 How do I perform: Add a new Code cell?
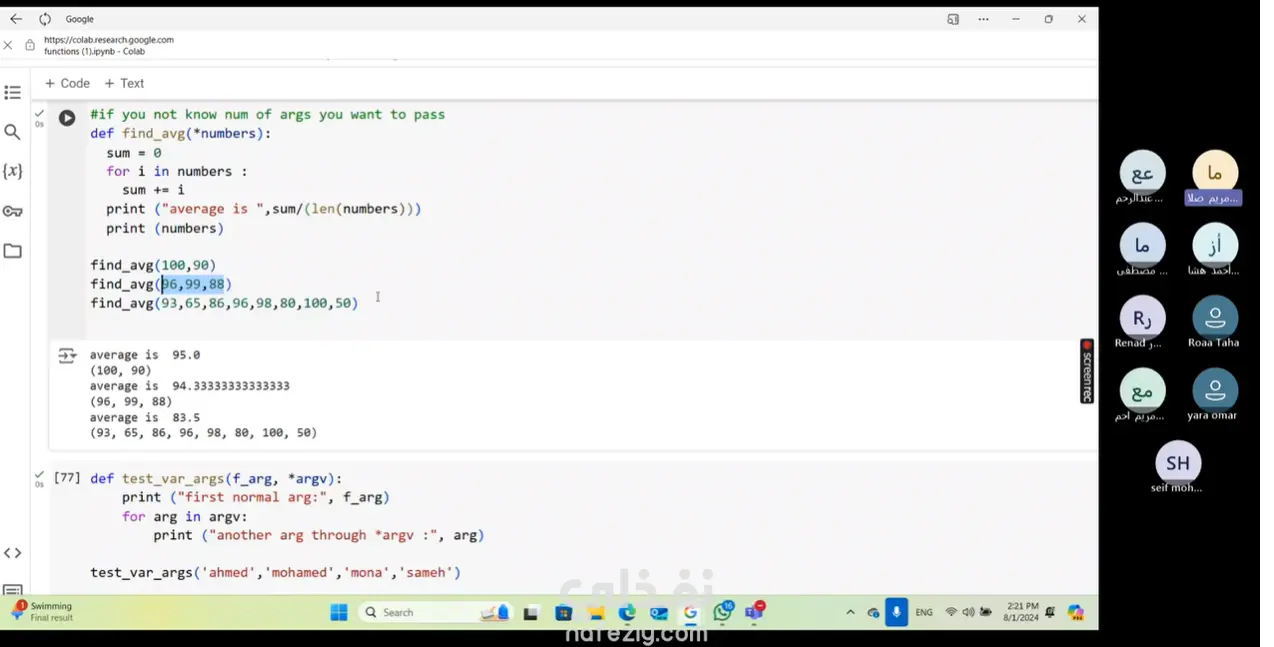tap(67, 84)
